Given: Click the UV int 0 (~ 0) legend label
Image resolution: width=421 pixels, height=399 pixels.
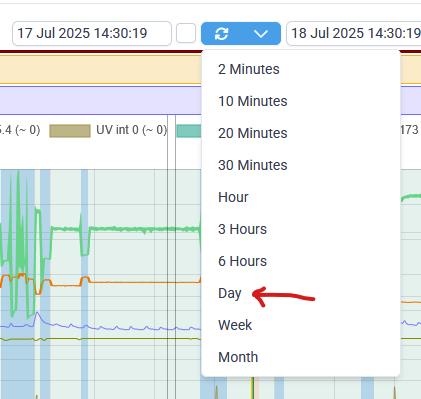Looking at the screenshot, I should pyautogui.click(x=131, y=130).
